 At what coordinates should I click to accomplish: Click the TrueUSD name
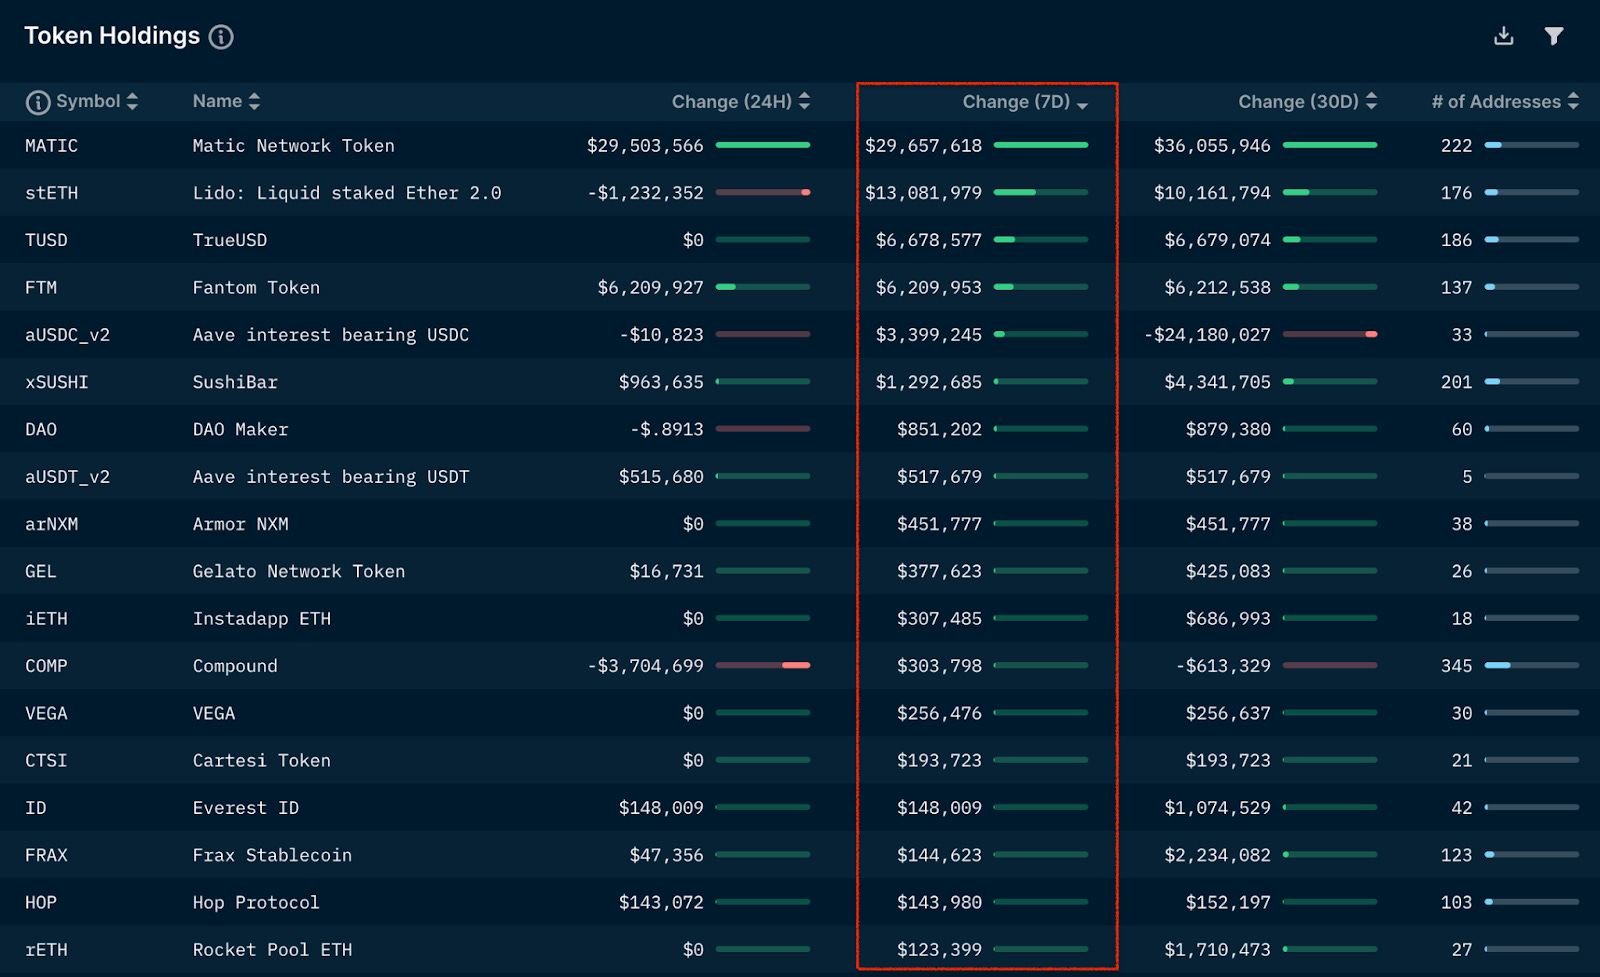coord(230,240)
